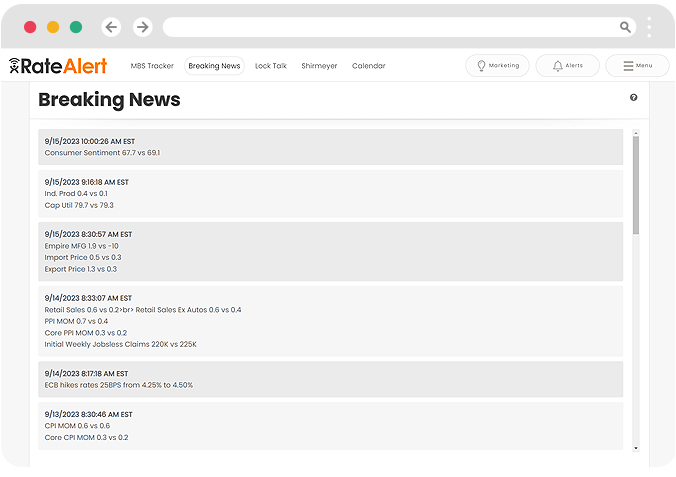Screen dimensions: 676x477
Task: Go forward with the browser forward arrow
Action: tap(143, 27)
